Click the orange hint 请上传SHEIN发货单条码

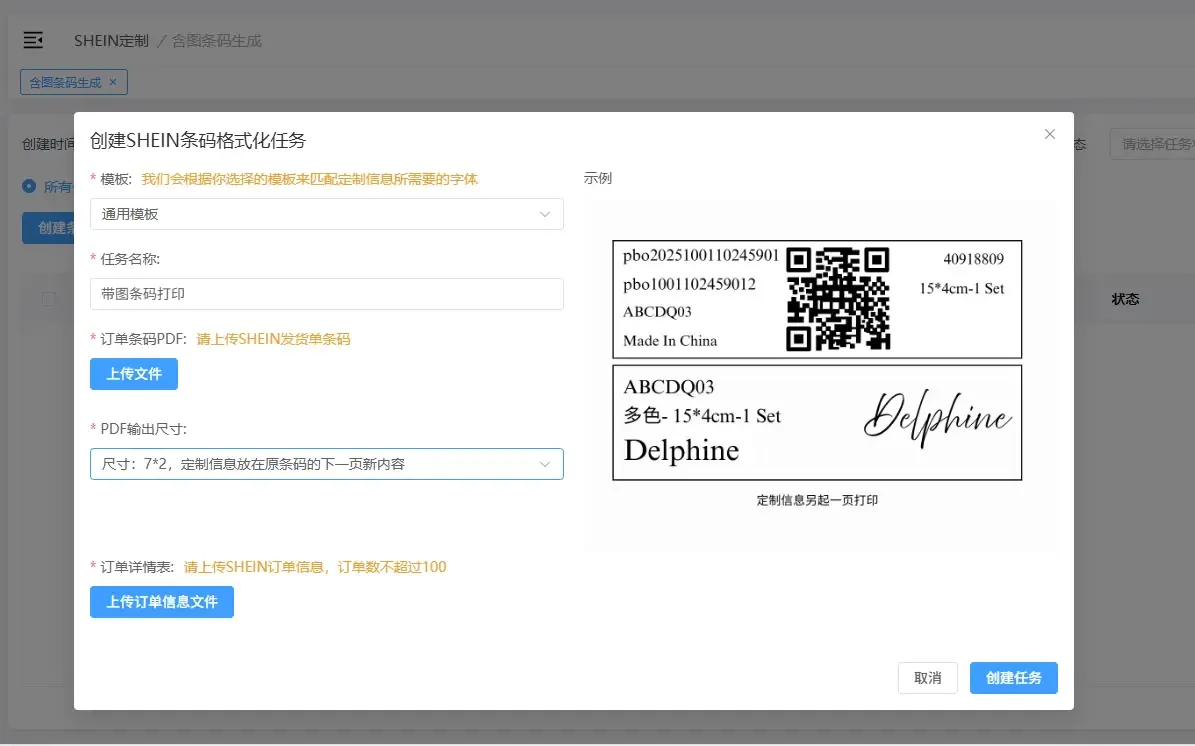coord(273,339)
